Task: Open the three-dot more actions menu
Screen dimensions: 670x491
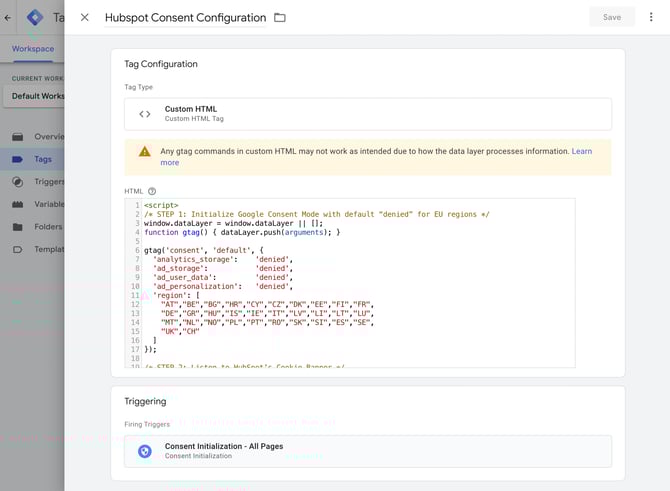Action: point(651,17)
